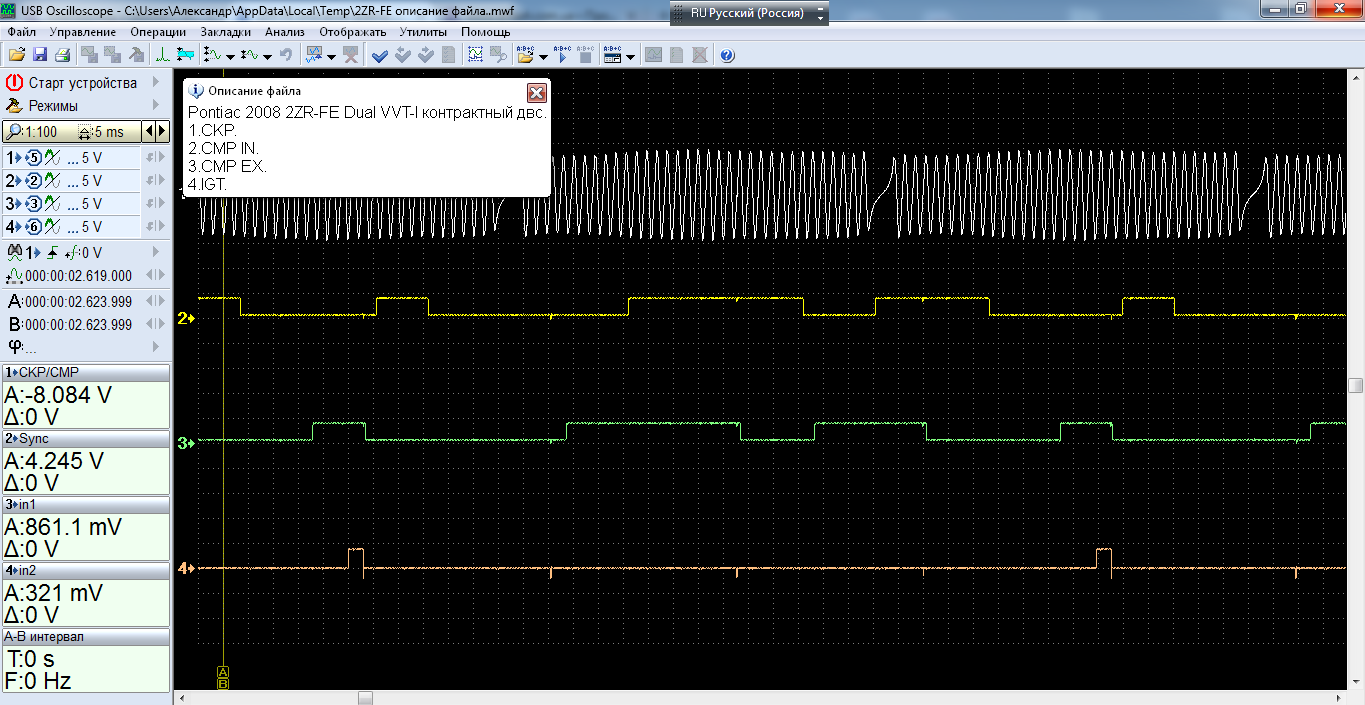Open the Анализ menu
The image size is (1365, 705).
click(x=284, y=32)
